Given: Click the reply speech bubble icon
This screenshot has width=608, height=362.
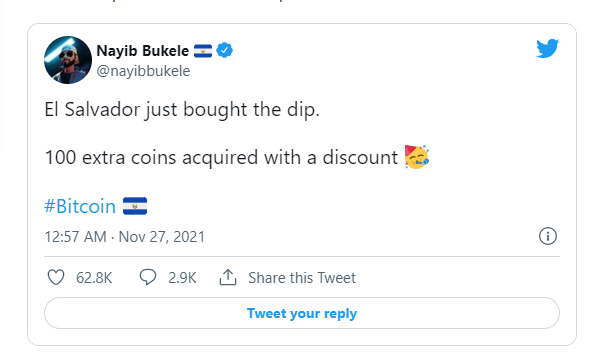Looking at the screenshot, I should click(x=148, y=278).
